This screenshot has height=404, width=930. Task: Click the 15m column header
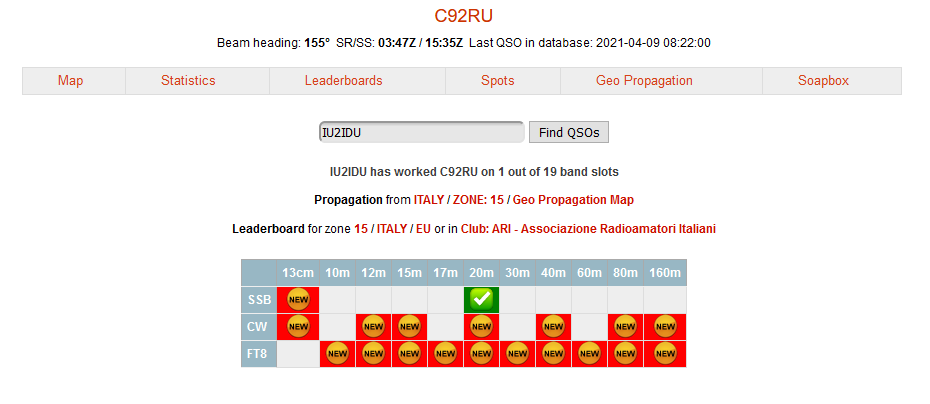coord(409,273)
